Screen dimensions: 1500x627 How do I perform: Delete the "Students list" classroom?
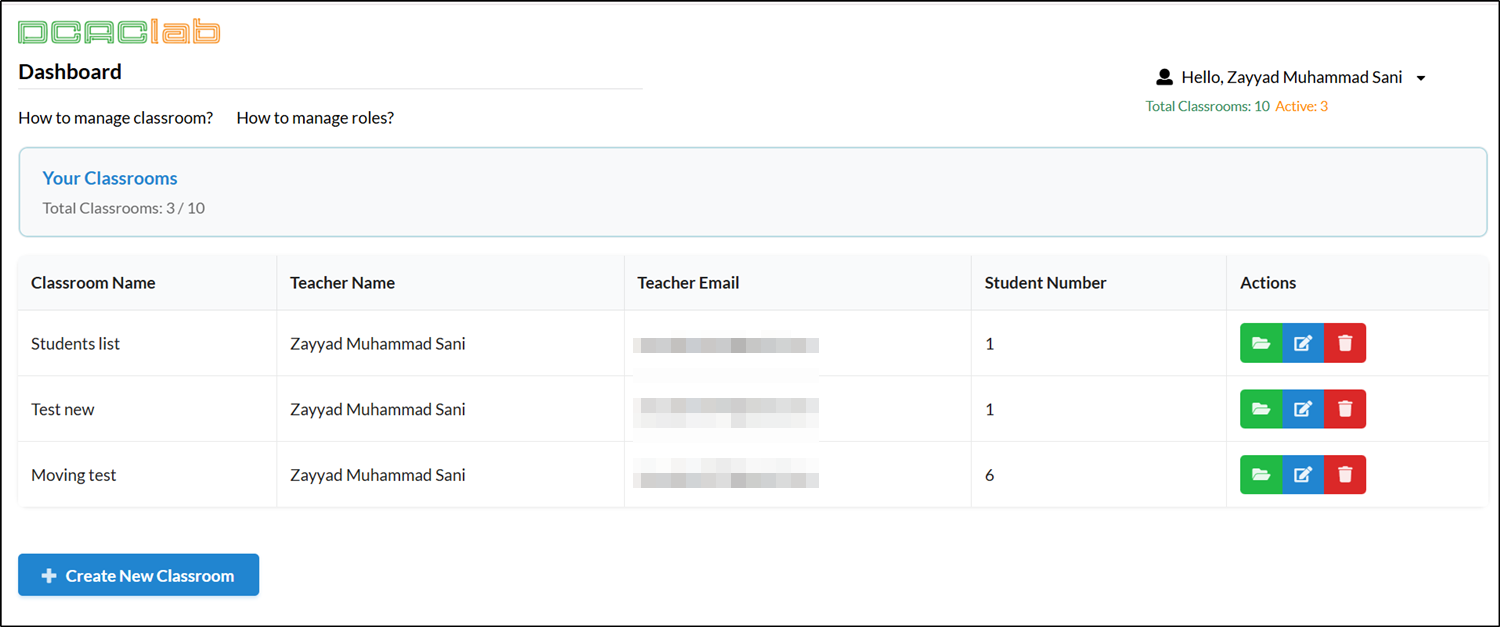tap(1344, 343)
